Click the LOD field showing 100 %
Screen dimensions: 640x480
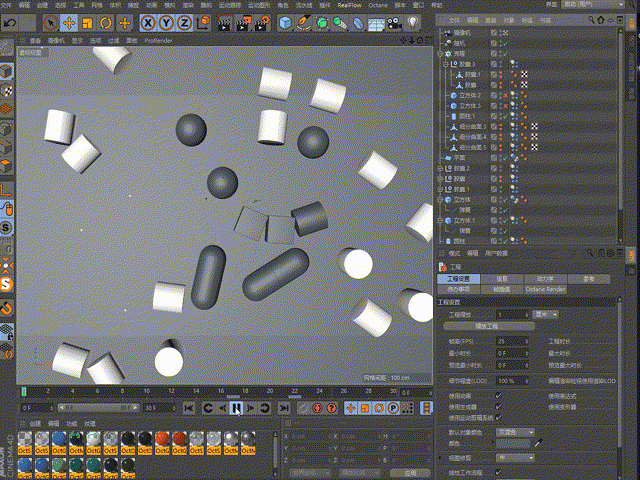(512, 381)
